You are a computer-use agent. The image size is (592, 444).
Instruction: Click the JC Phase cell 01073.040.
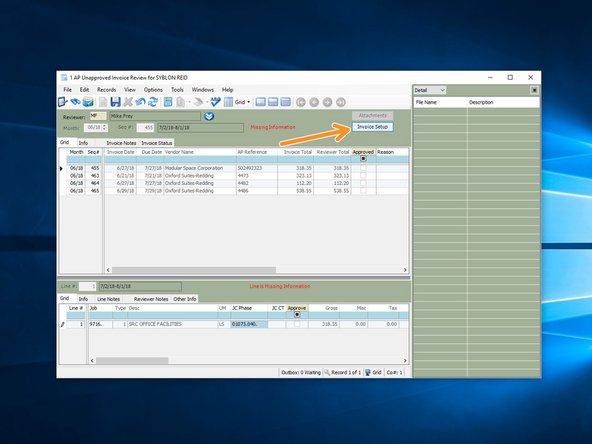[249, 324]
